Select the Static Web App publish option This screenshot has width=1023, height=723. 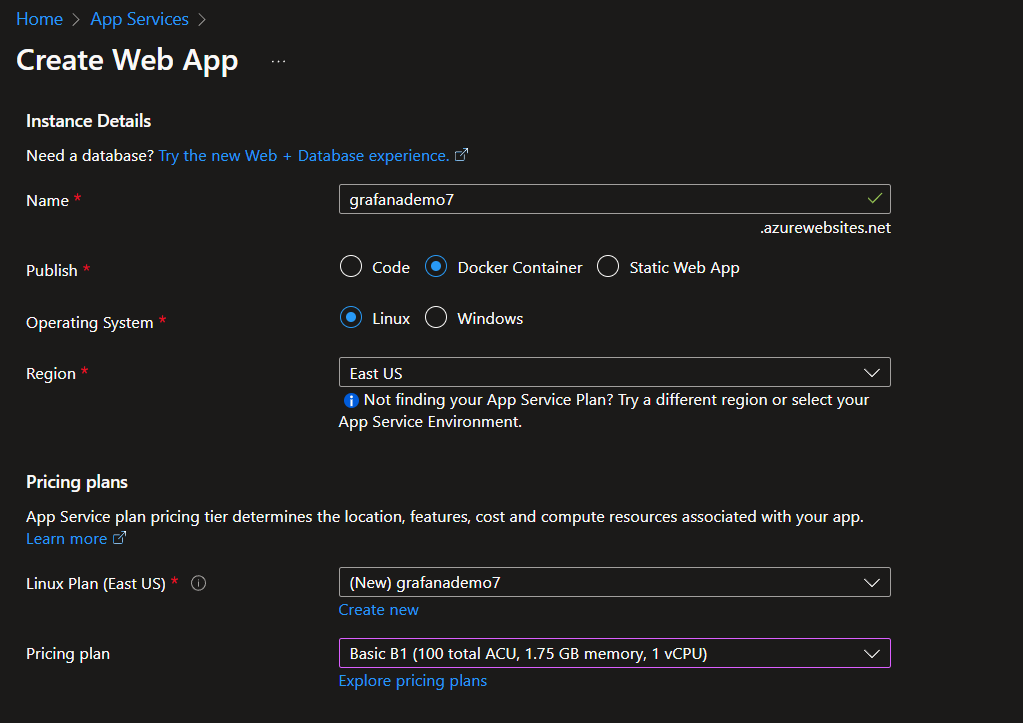click(x=608, y=266)
